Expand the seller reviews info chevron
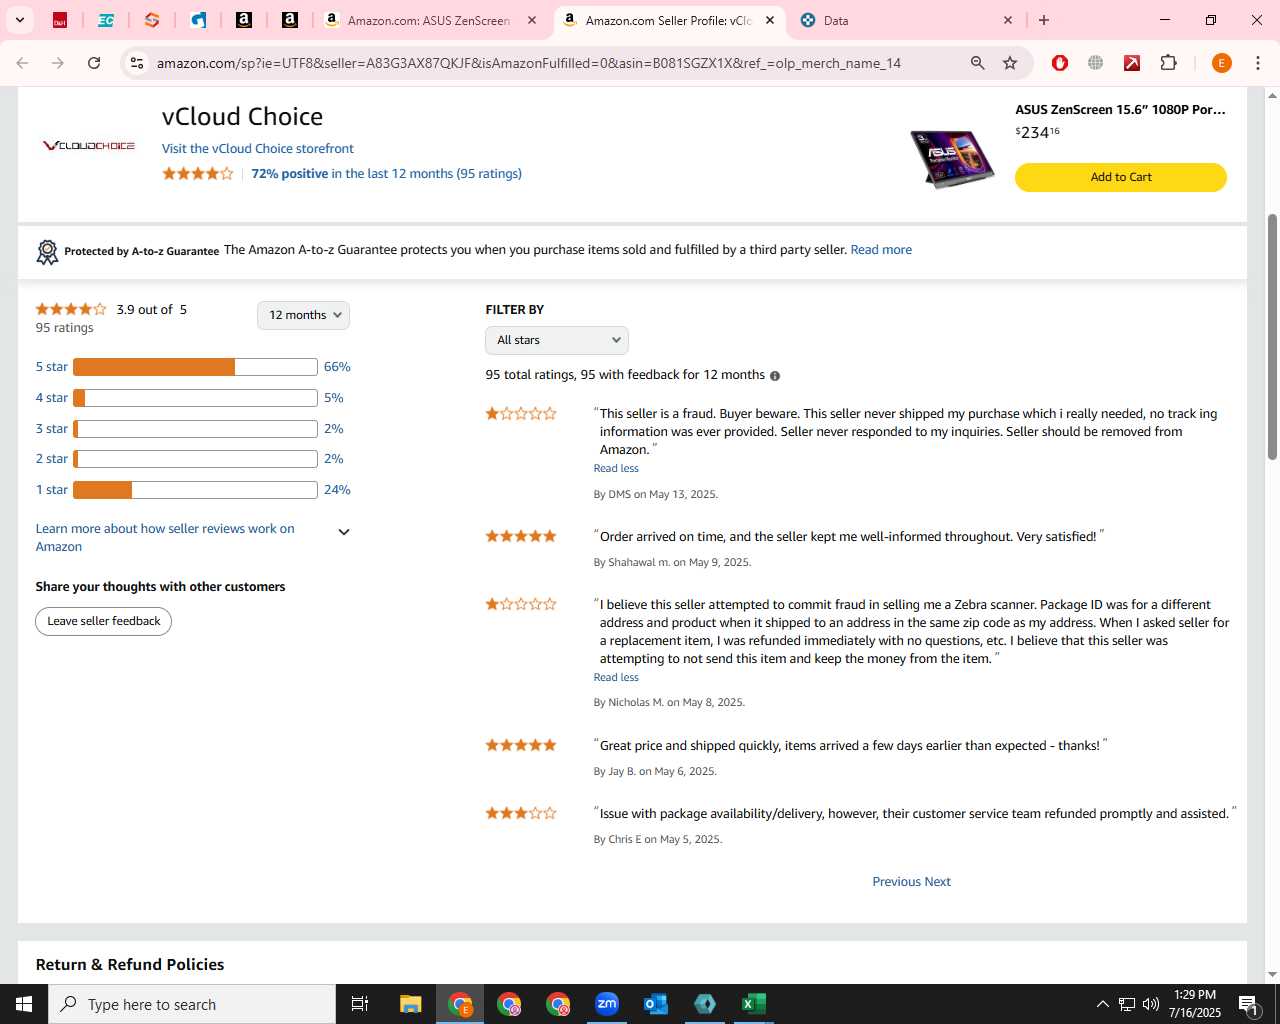Screen dimensions: 1280x1024 click(x=344, y=532)
